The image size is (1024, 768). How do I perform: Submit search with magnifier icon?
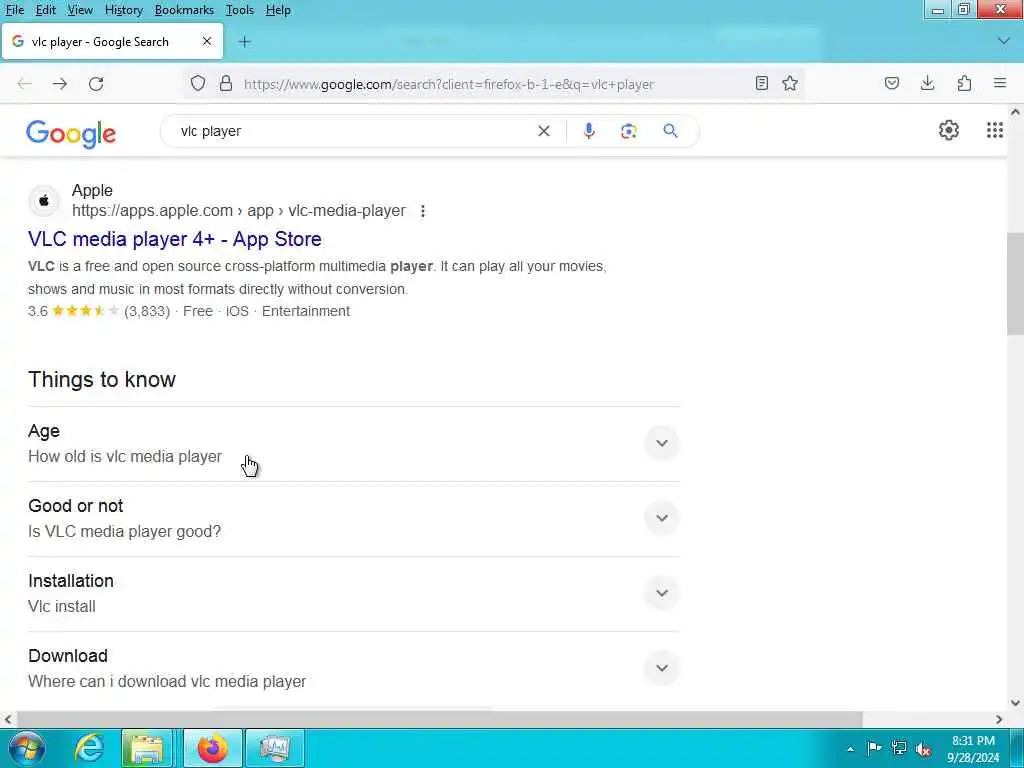click(670, 131)
